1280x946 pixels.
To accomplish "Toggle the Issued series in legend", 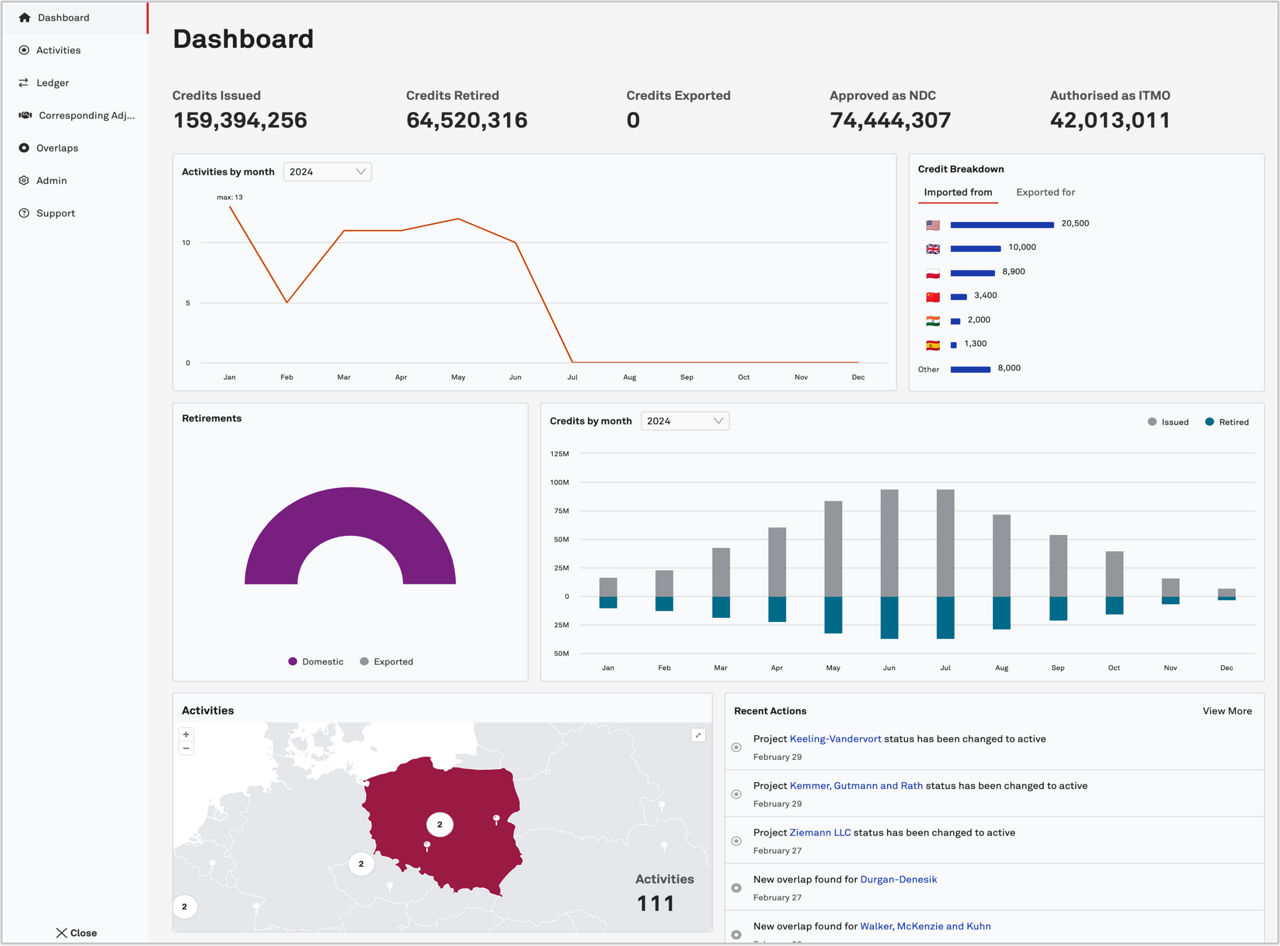I will (1168, 422).
